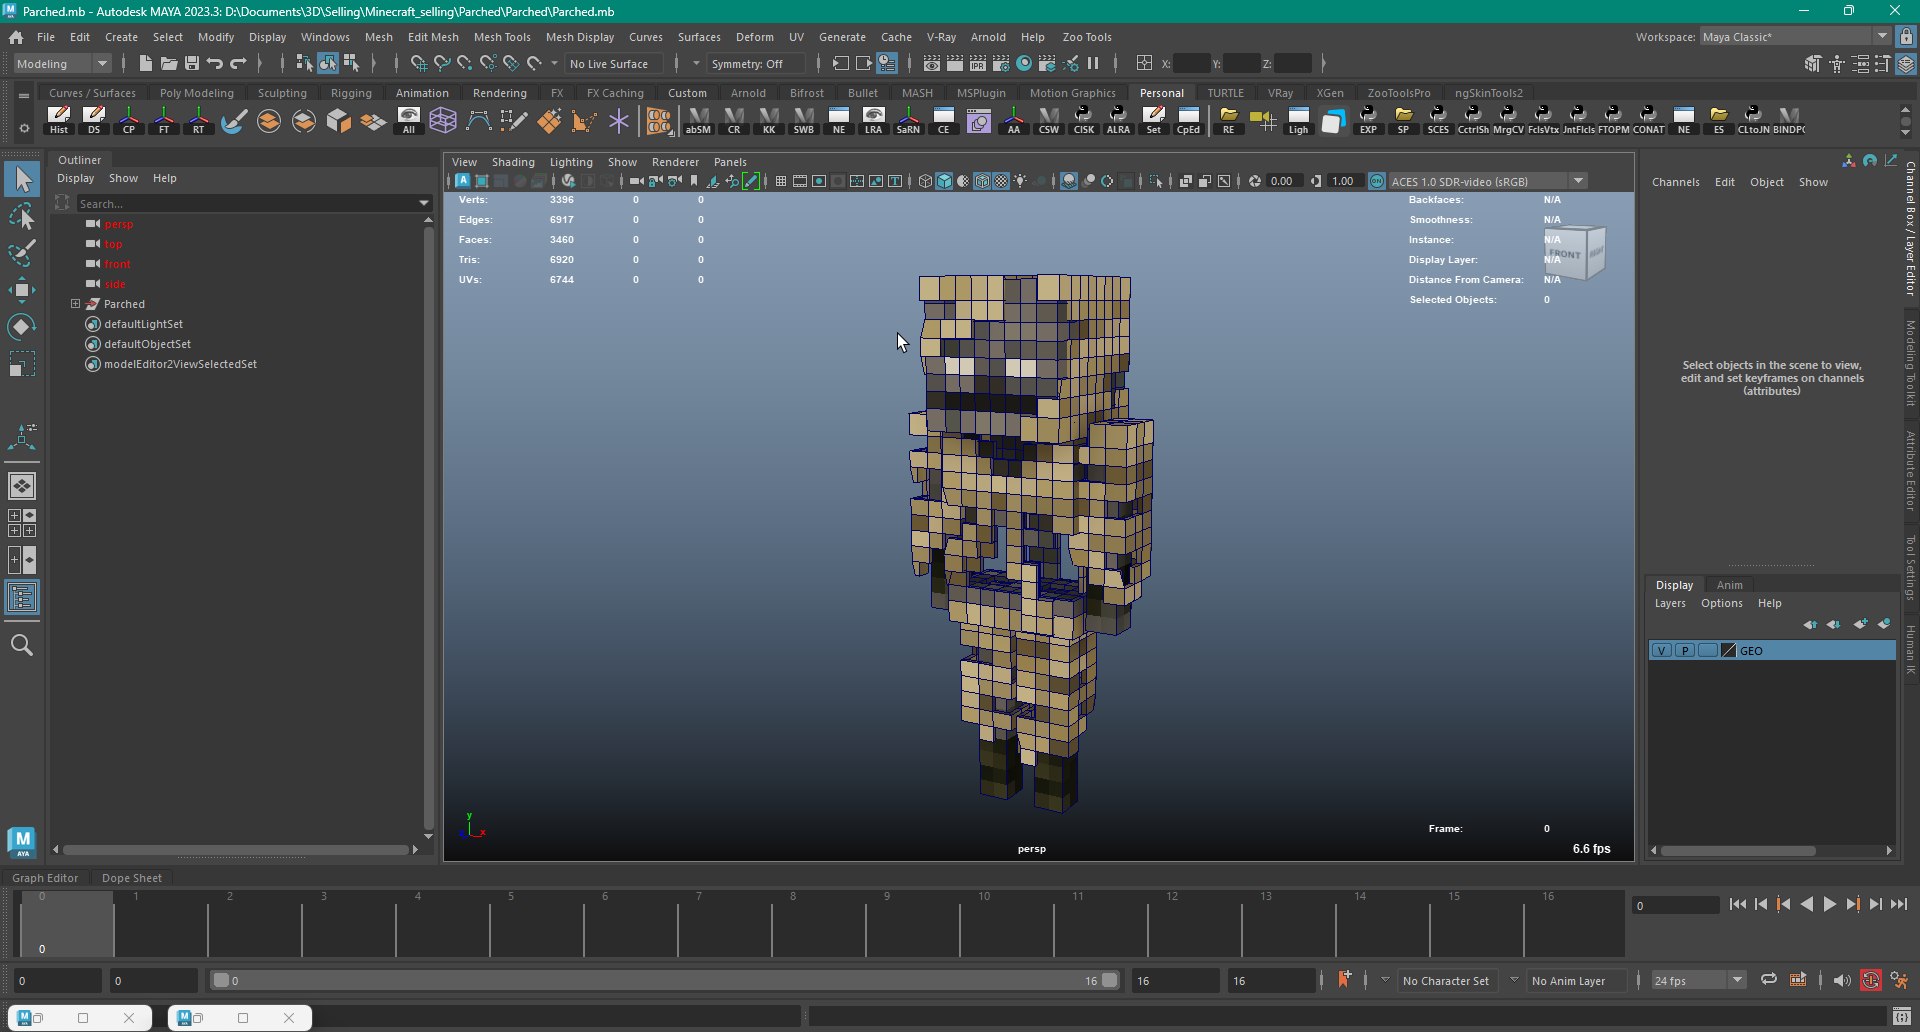Image resolution: width=1920 pixels, height=1032 pixels.
Task: Toggle visibility V of GEO layer
Action: pos(1661,650)
